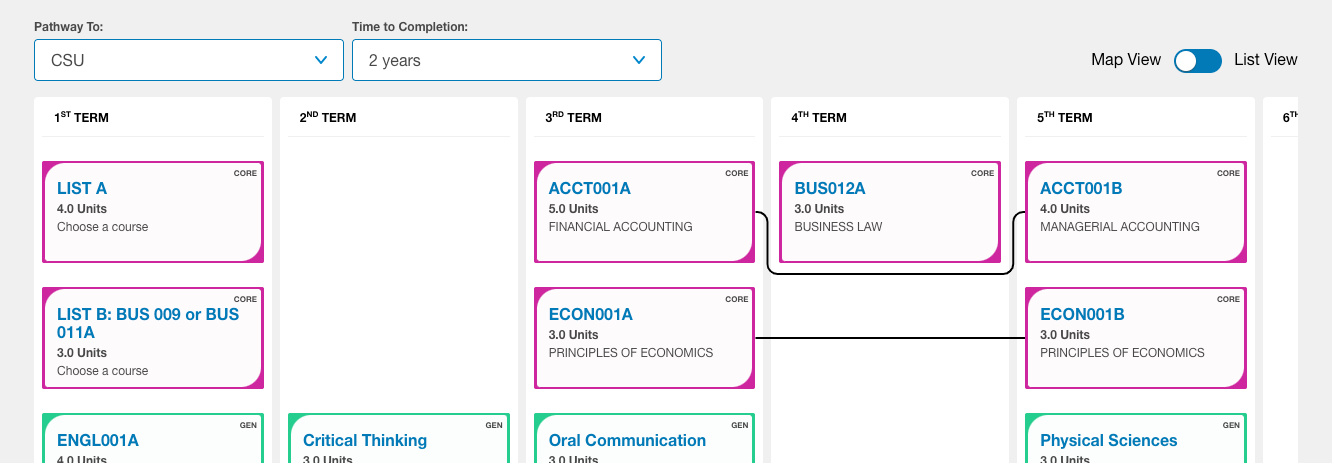Click the chevron arrow beside 2 years

coord(639,60)
